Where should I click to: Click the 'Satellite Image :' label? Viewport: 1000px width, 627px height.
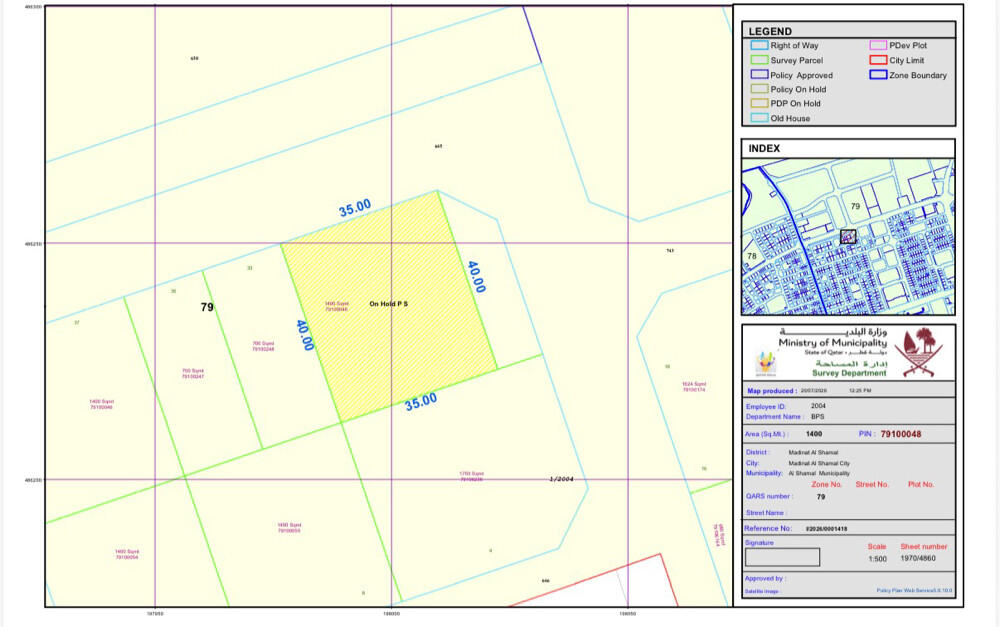click(x=762, y=591)
